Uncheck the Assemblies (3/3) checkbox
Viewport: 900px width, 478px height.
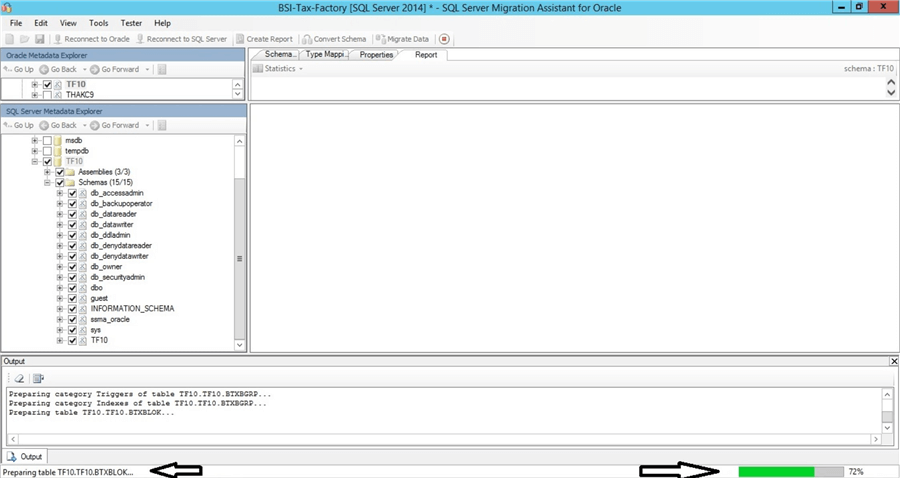click(60, 172)
